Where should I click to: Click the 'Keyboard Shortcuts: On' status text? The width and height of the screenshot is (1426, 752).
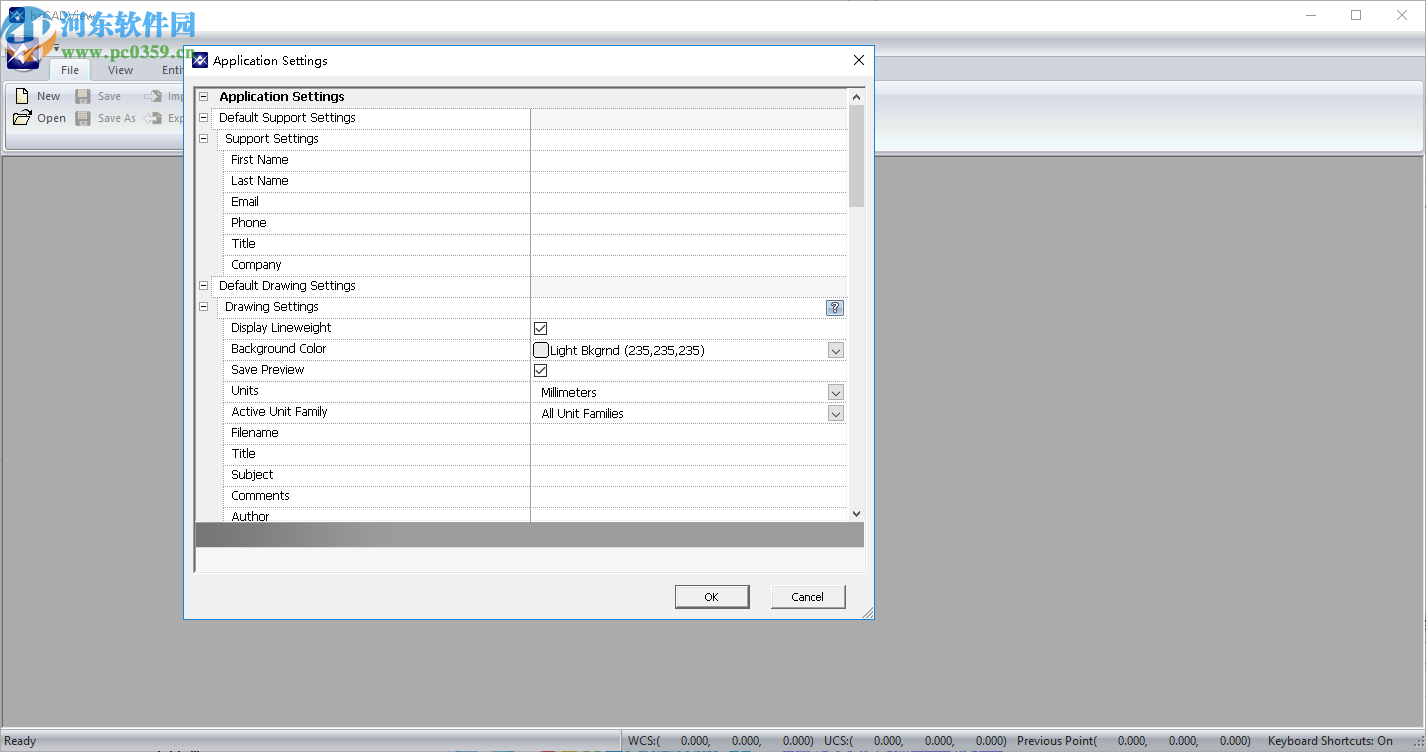tap(1330, 741)
